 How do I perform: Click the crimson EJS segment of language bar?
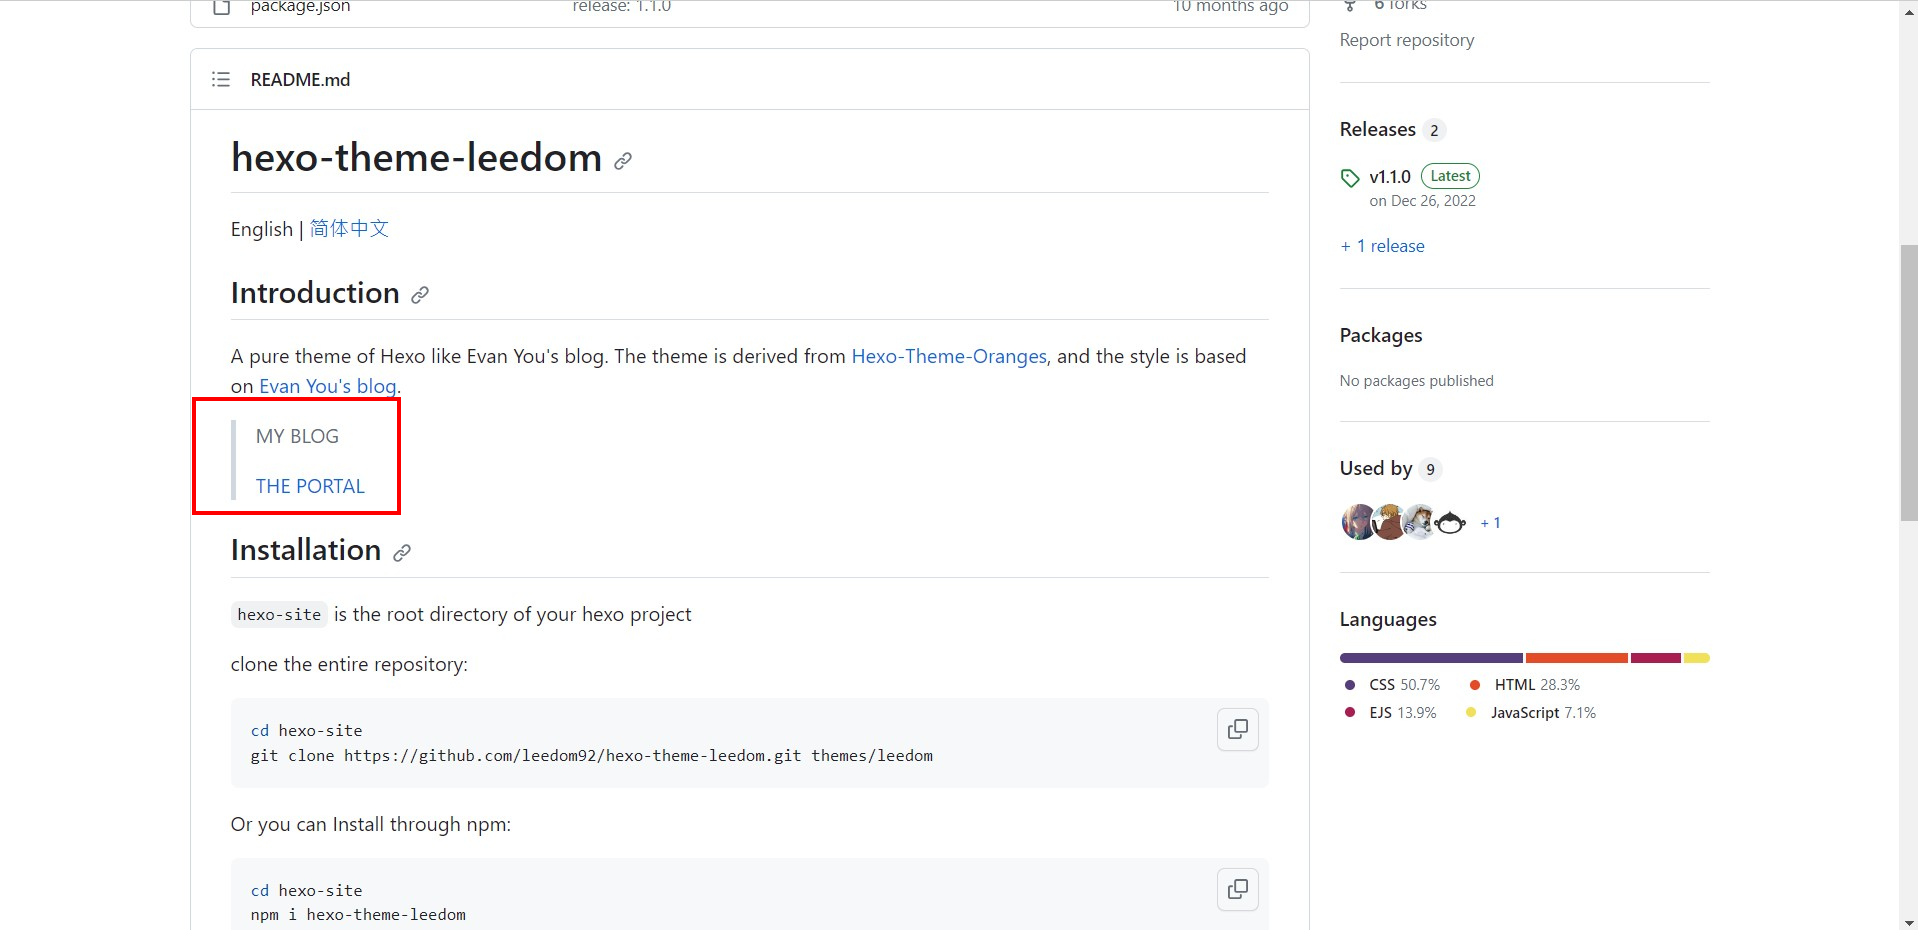[1656, 658]
